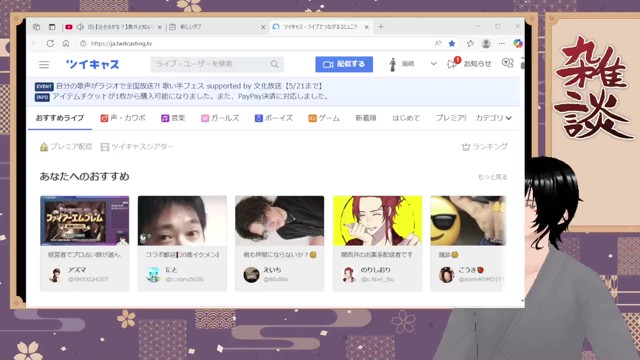Image resolution: width=640 pixels, height=360 pixels.
Task: Click user name こうき
Action: click(x=471, y=270)
